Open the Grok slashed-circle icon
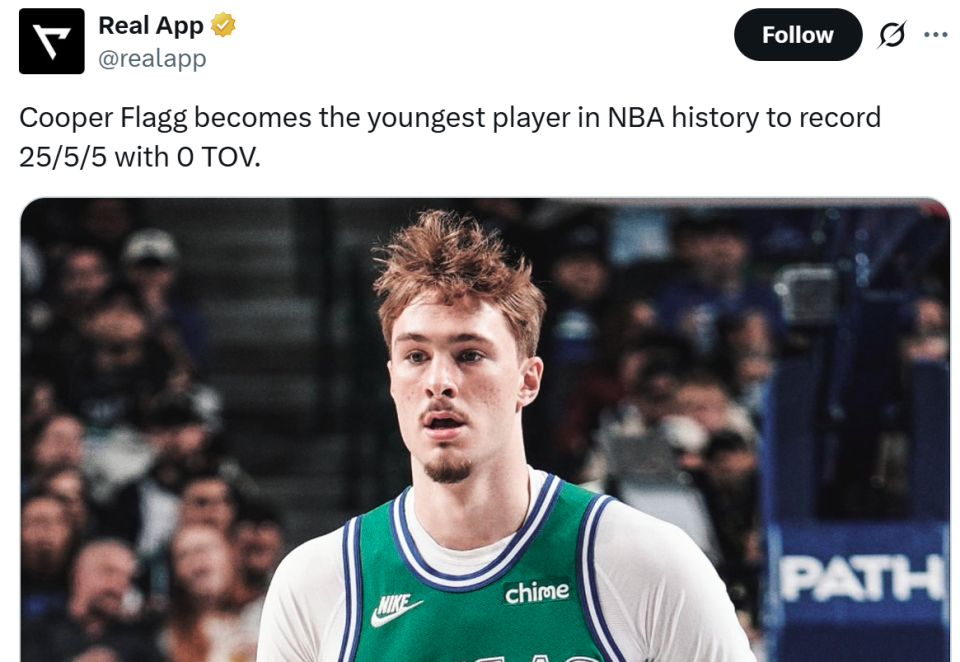Screen dimensions: 960x662 coord(891,35)
